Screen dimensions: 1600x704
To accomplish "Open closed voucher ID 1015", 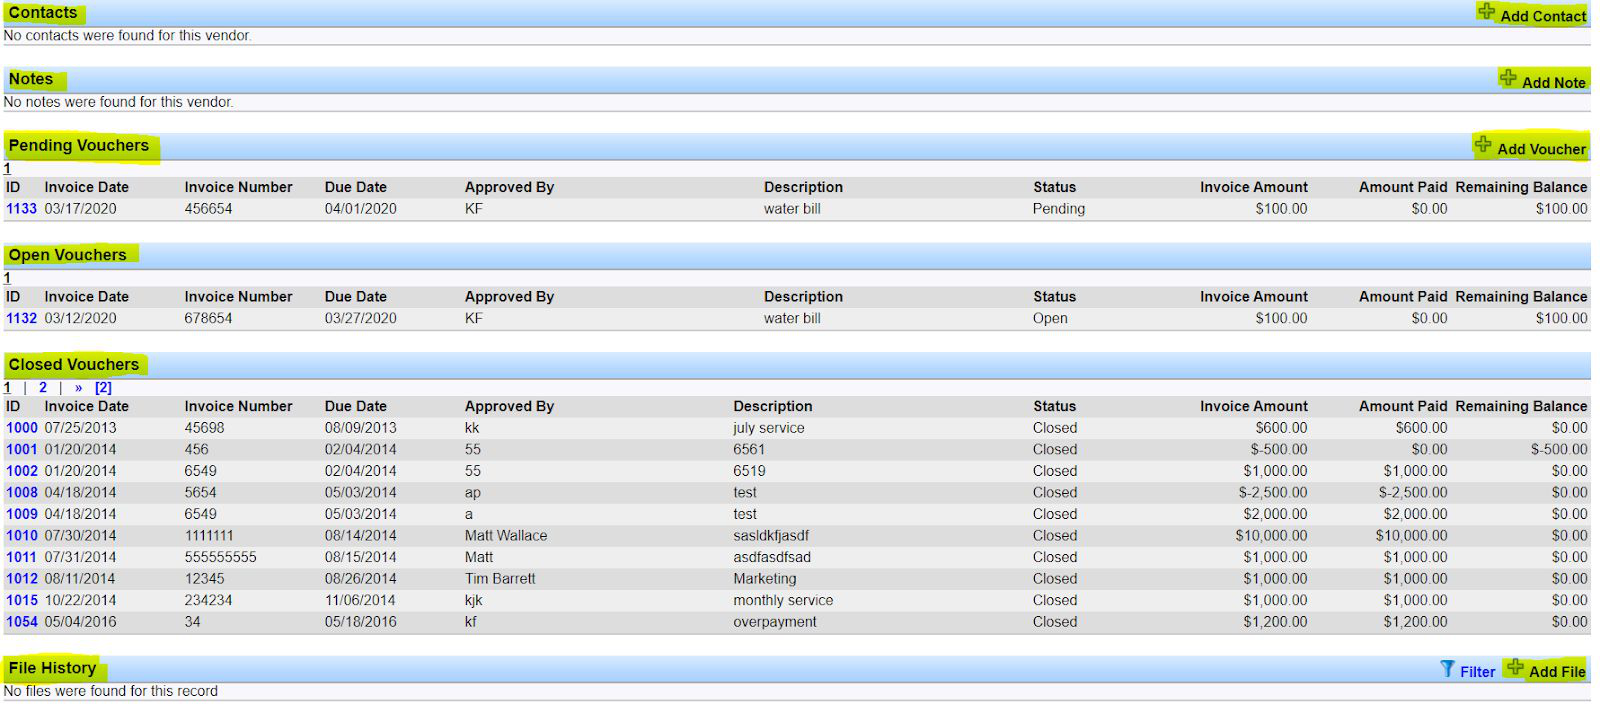I will [21, 601].
